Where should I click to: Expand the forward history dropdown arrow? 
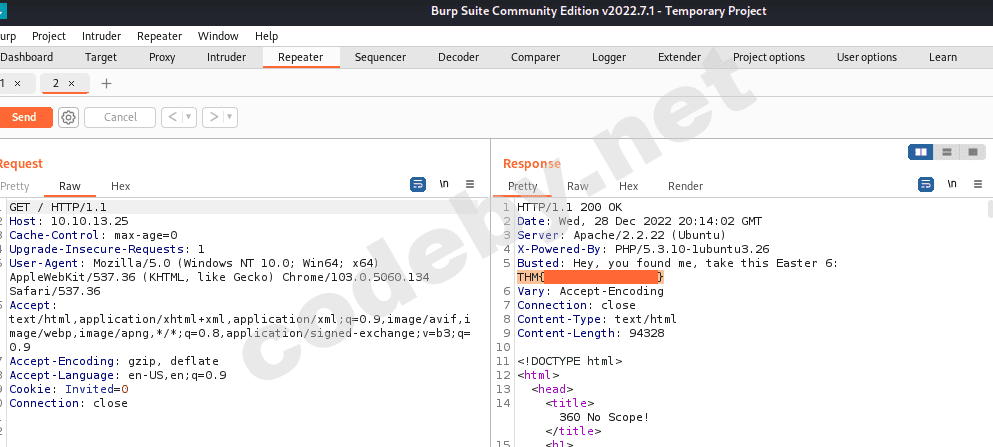click(231, 117)
